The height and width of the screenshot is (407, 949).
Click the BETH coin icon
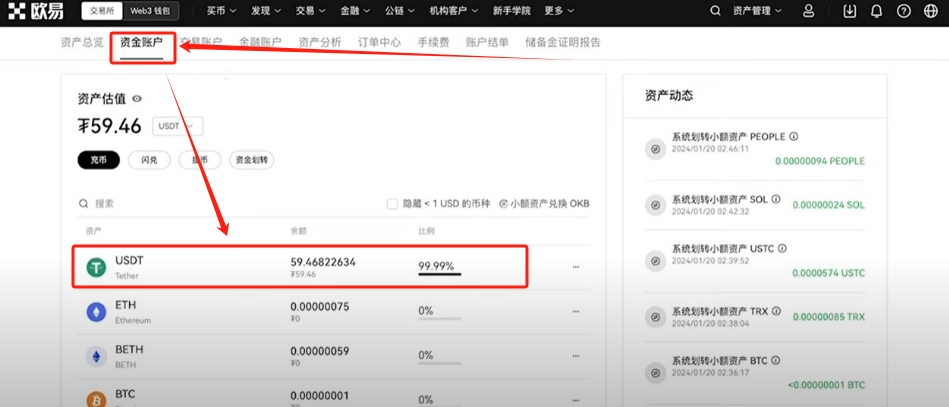[96, 357]
